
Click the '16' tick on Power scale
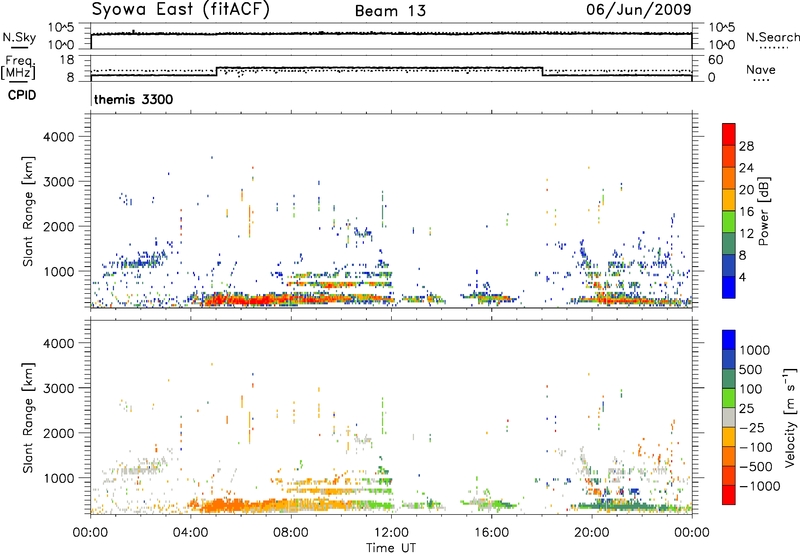(746, 212)
